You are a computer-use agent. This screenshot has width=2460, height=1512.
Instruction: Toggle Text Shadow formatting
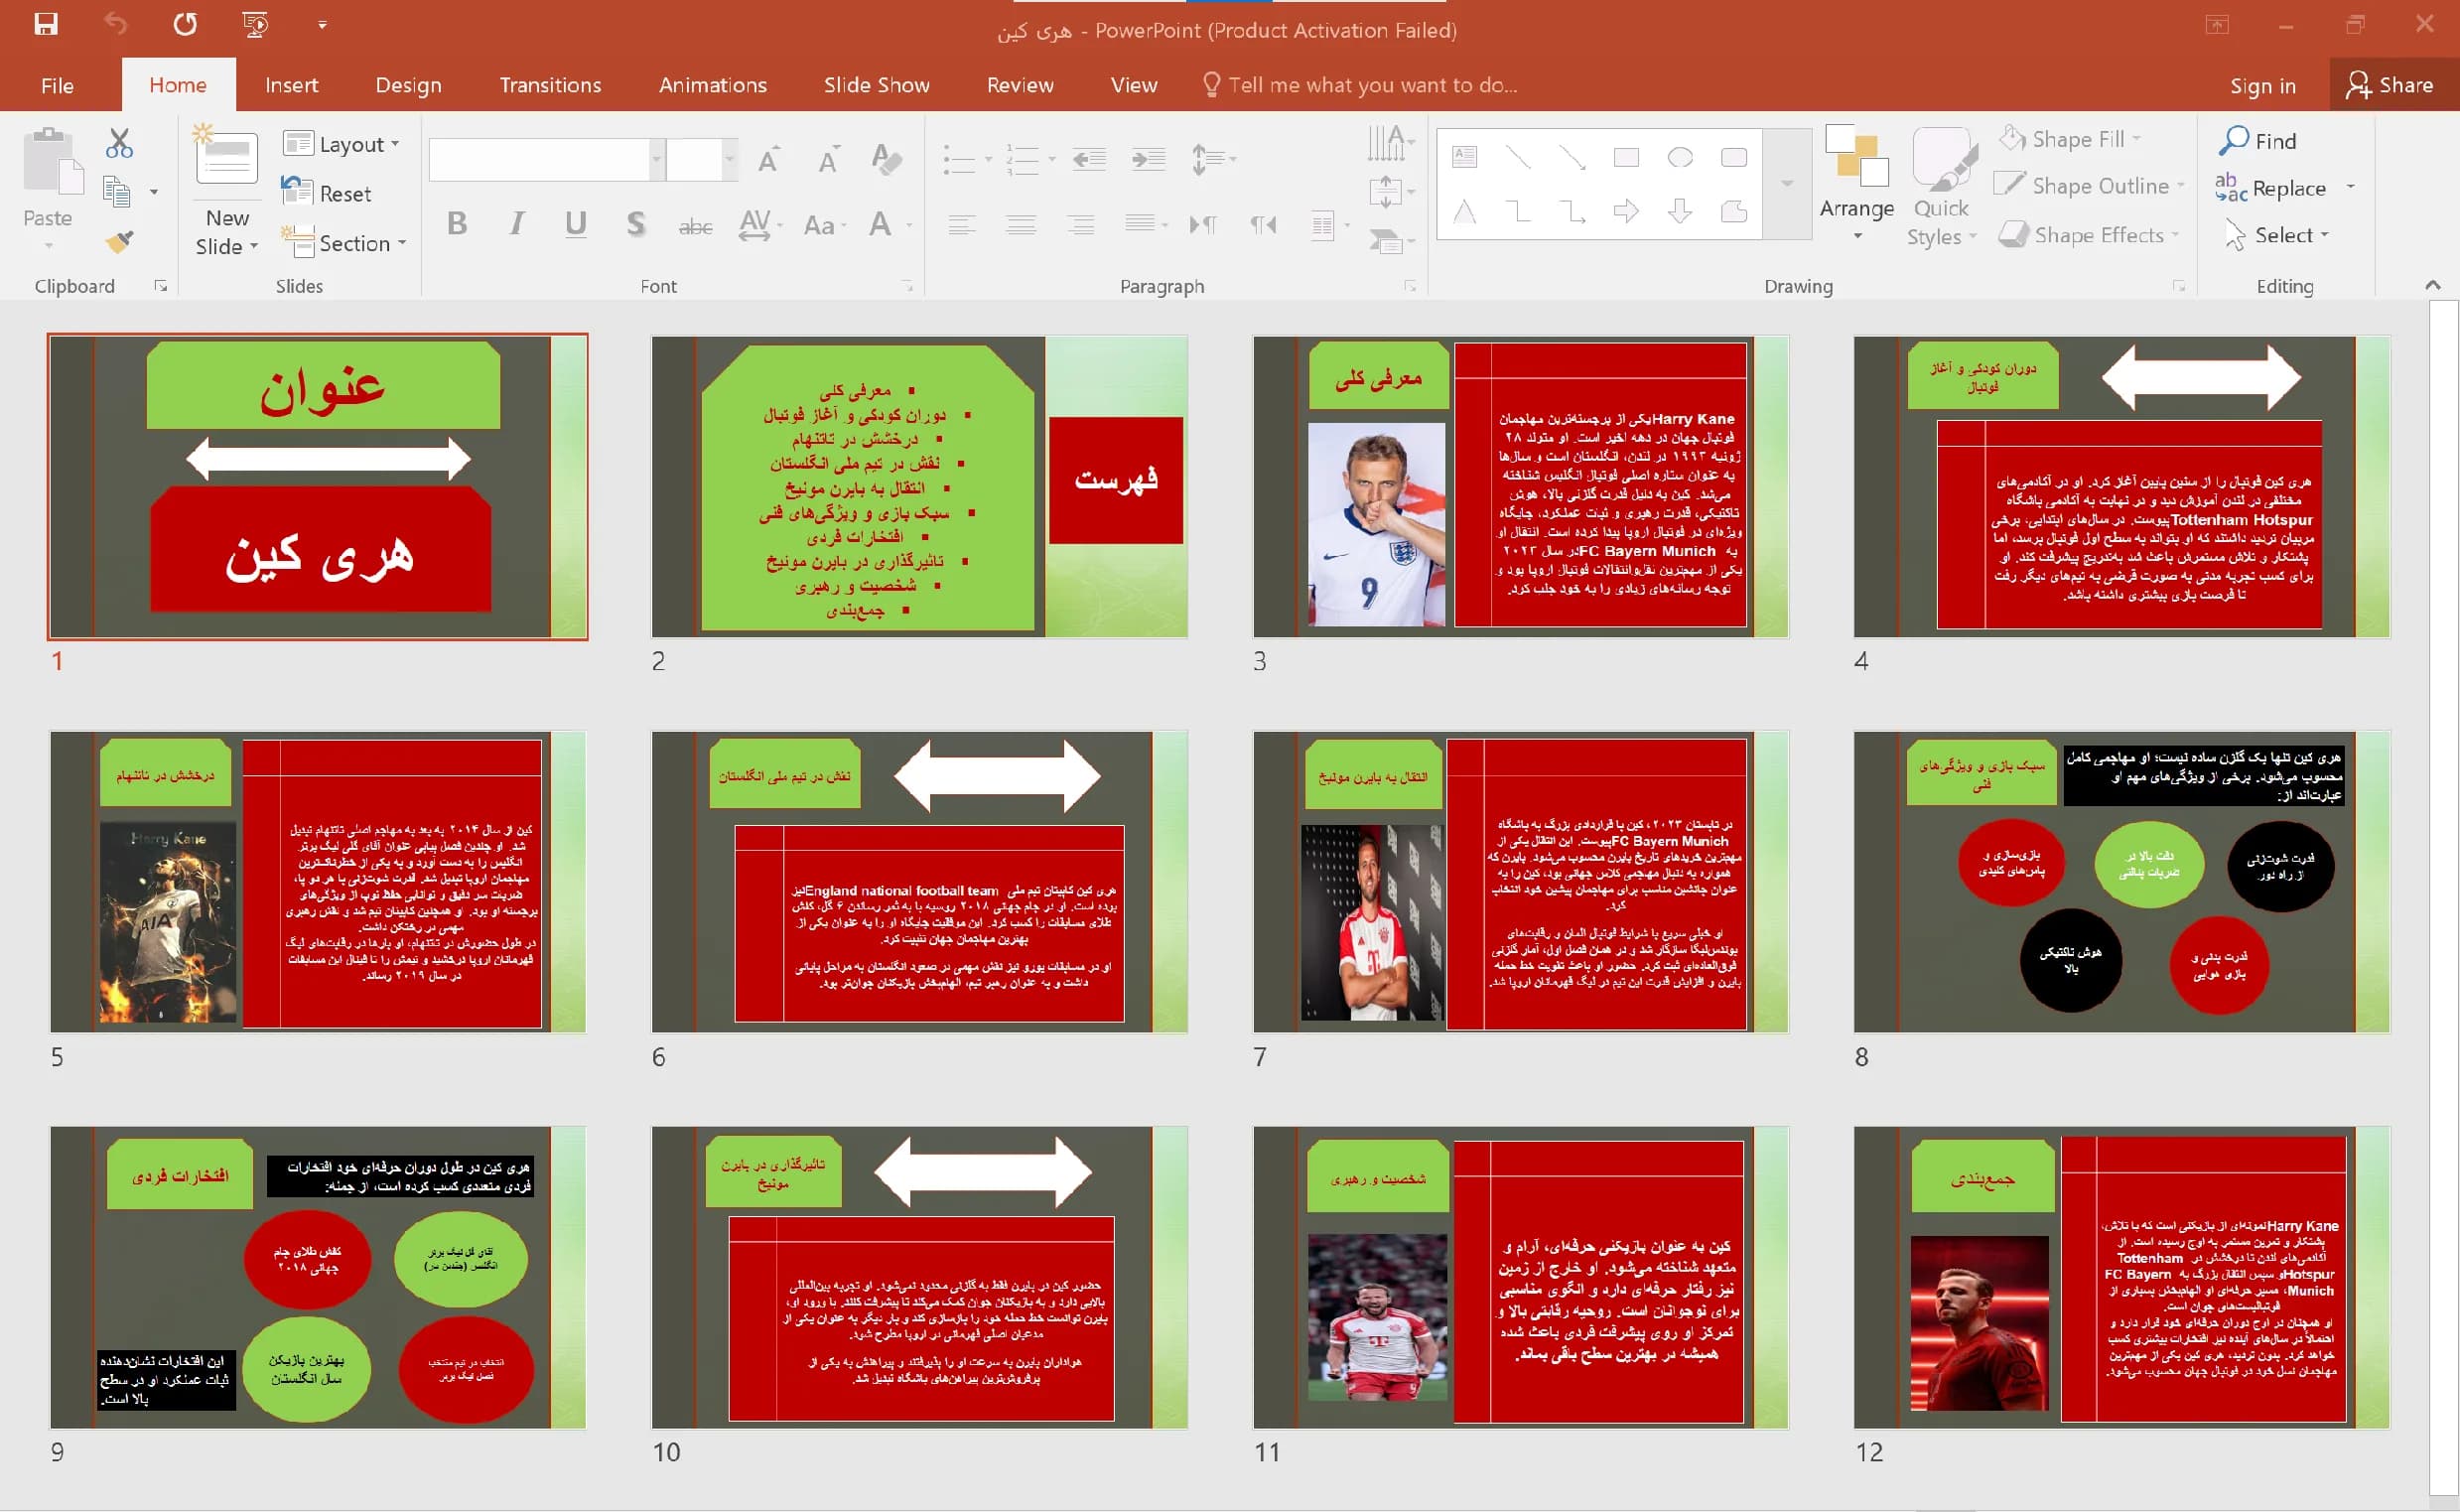(635, 224)
